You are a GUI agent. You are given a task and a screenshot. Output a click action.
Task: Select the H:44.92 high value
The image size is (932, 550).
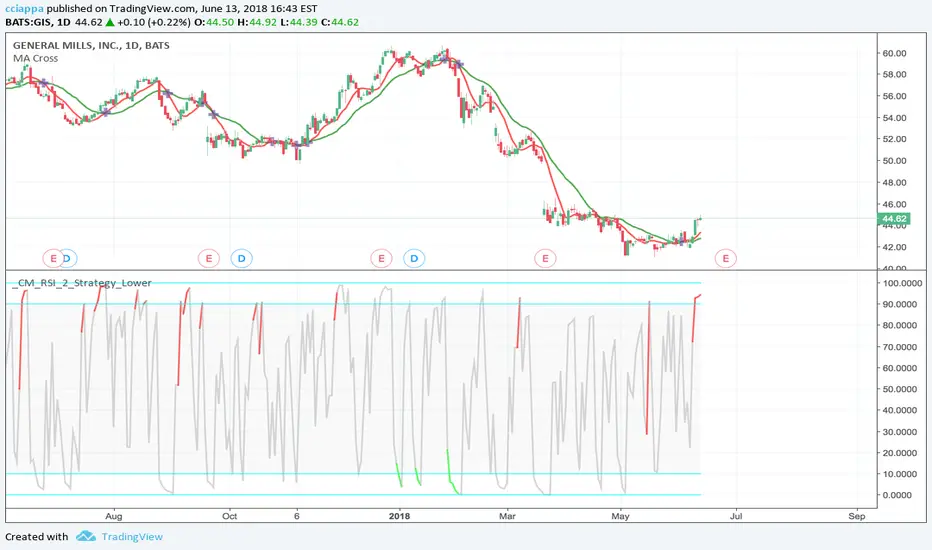257,23
